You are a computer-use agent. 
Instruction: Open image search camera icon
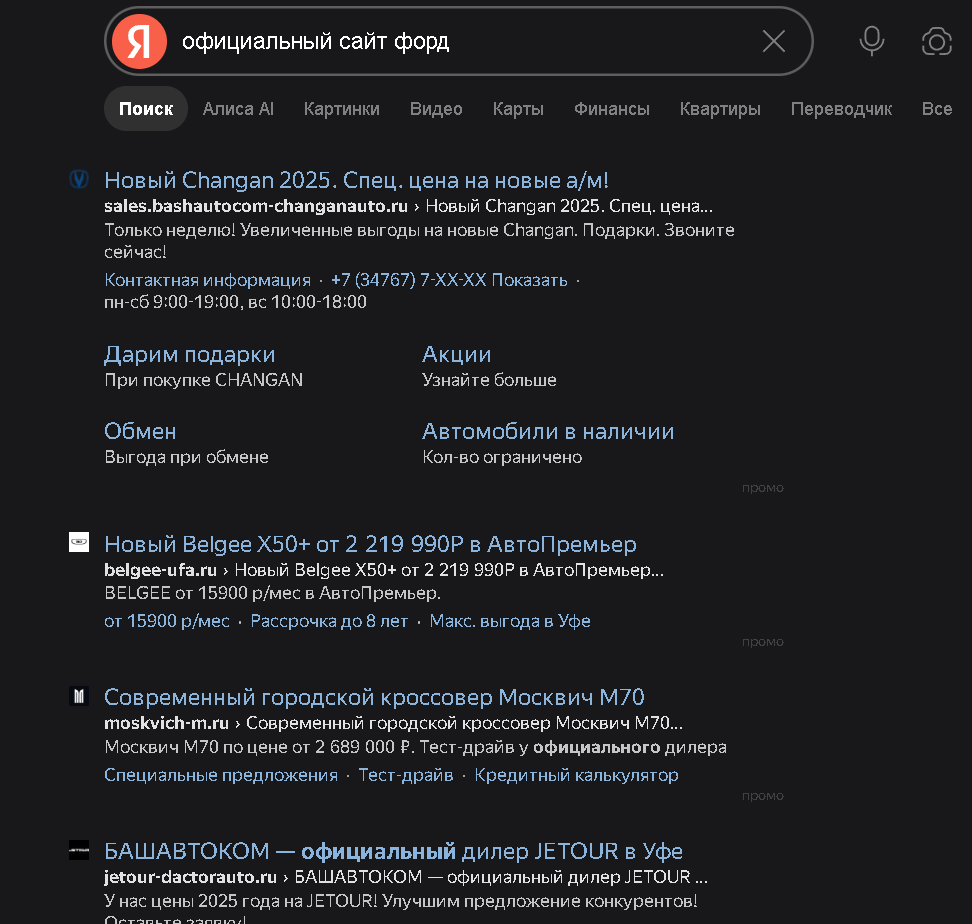pyautogui.click(x=937, y=42)
